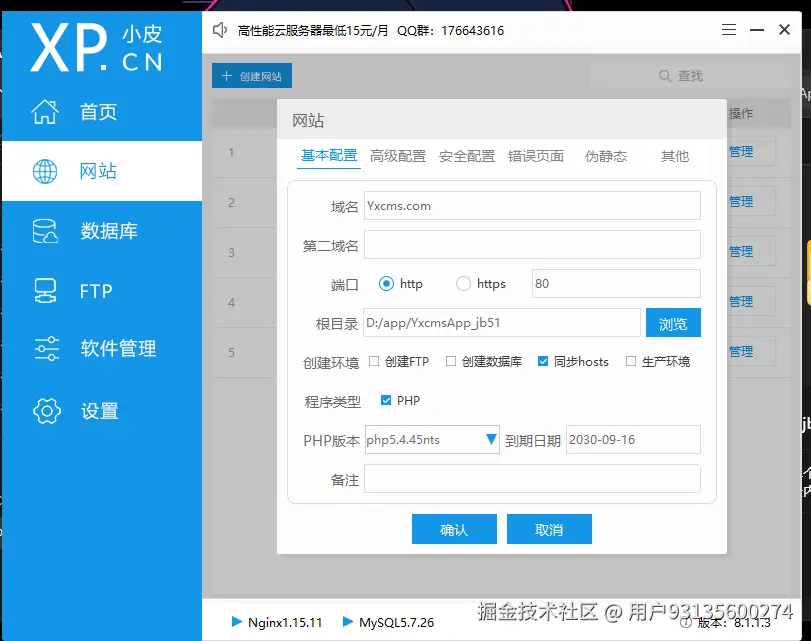The height and width of the screenshot is (641, 811).
Task: Click the XP.CN logo
Action: [96, 47]
